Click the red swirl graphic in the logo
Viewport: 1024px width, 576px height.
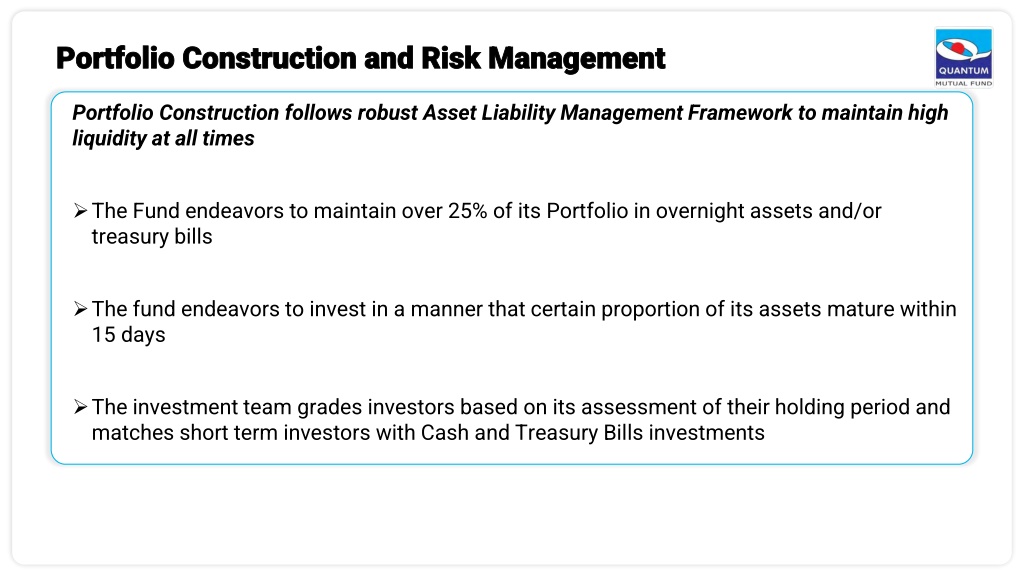[958, 48]
